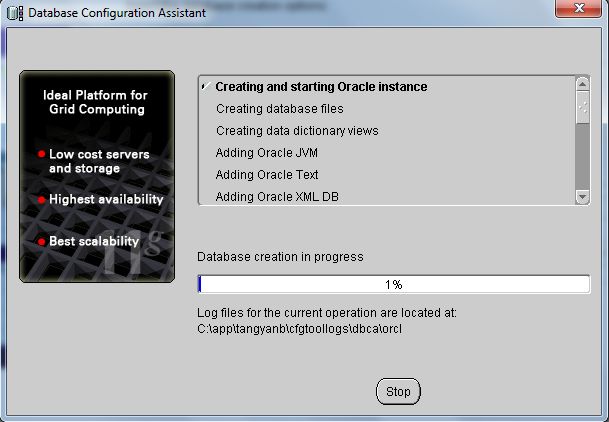Close the Database Configuration Assistant window
Image resolution: width=609 pixels, height=422 pixels.
(578, 9)
